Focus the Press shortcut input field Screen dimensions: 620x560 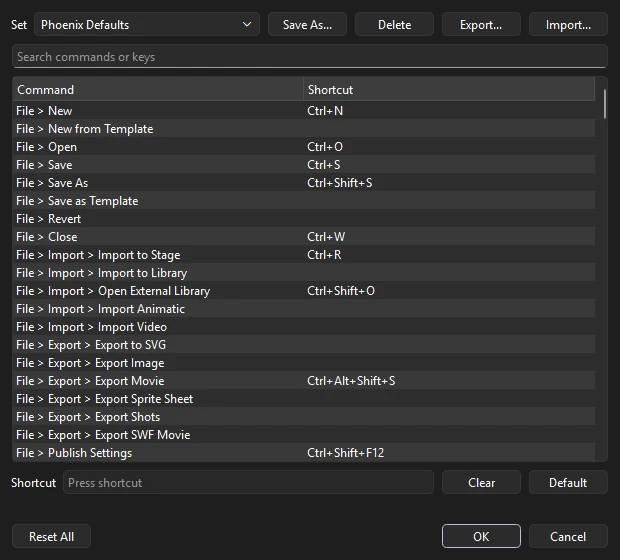coord(248,482)
